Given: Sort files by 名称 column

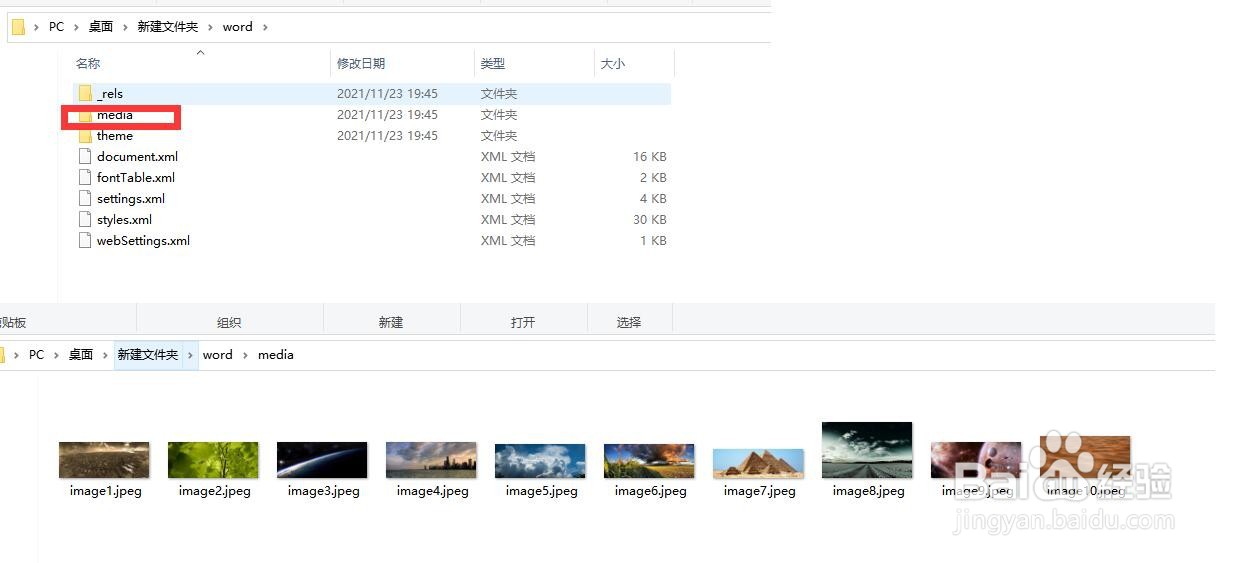Looking at the screenshot, I should coord(88,63).
